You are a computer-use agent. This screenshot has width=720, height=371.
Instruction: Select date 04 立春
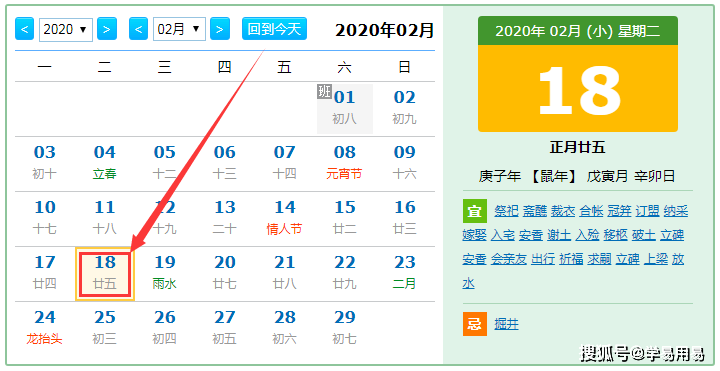(x=105, y=163)
